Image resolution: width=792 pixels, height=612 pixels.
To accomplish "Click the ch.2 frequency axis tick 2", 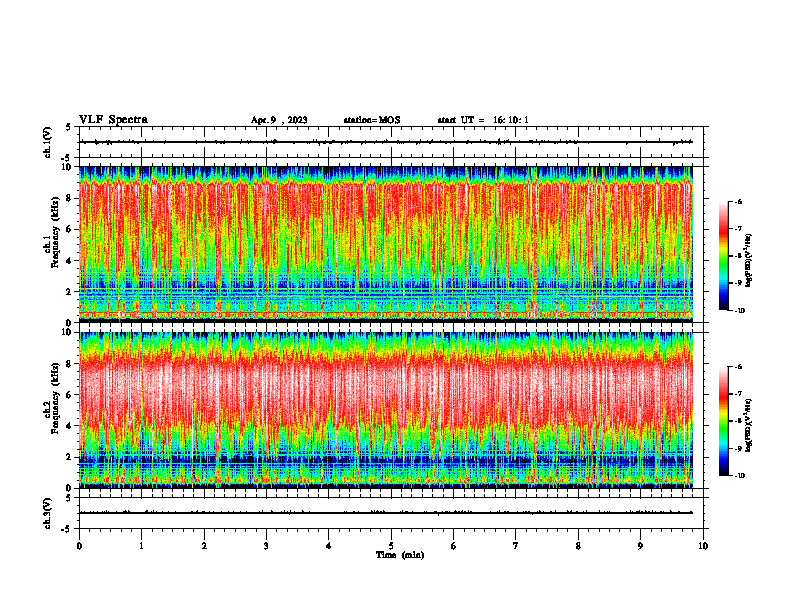I will [70, 457].
